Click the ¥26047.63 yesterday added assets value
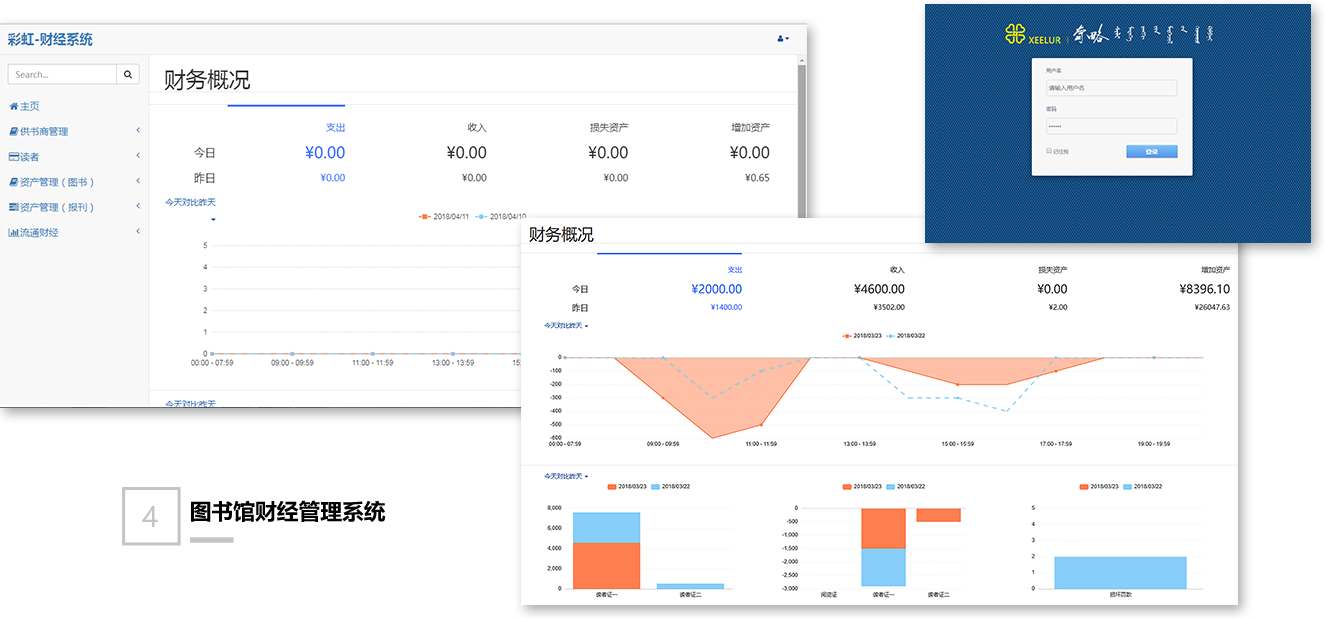The width and height of the screenshot is (1326, 618). [x=1212, y=308]
